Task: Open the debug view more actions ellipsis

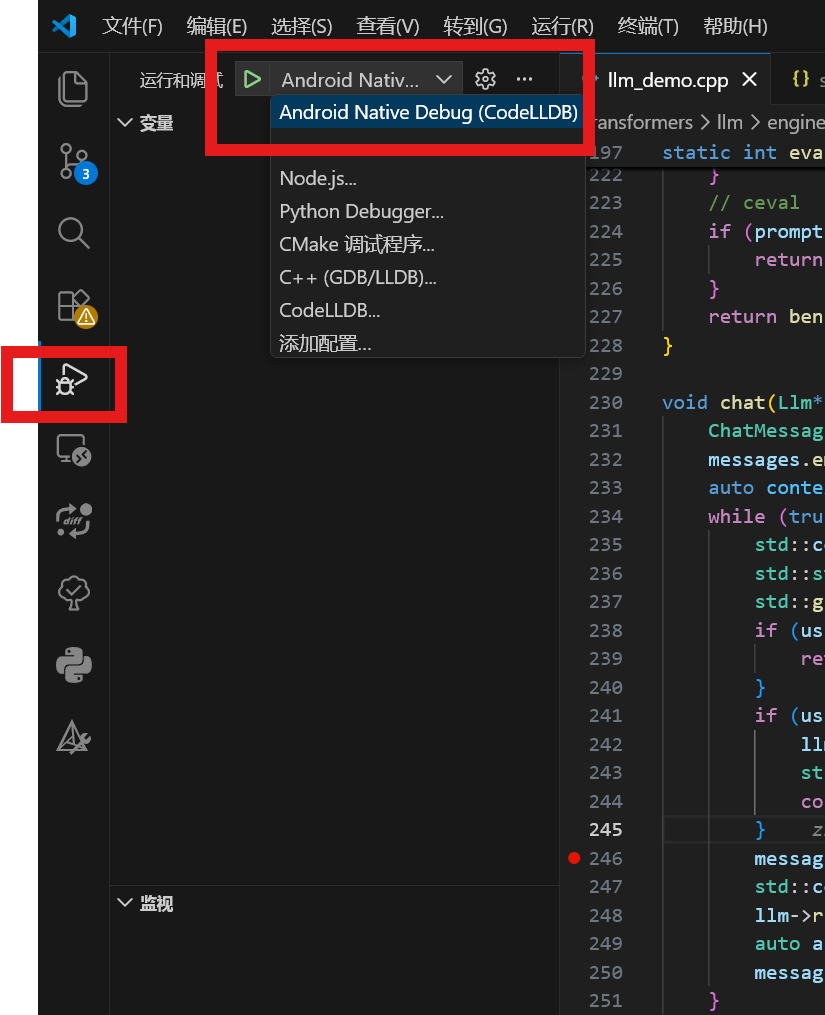Action: click(x=524, y=79)
